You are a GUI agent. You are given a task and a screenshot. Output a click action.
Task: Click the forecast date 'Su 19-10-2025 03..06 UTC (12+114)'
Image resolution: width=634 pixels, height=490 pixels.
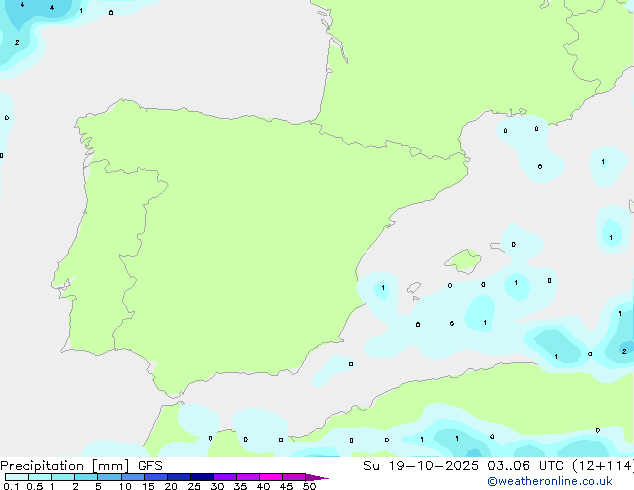click(x=498, y=466)
